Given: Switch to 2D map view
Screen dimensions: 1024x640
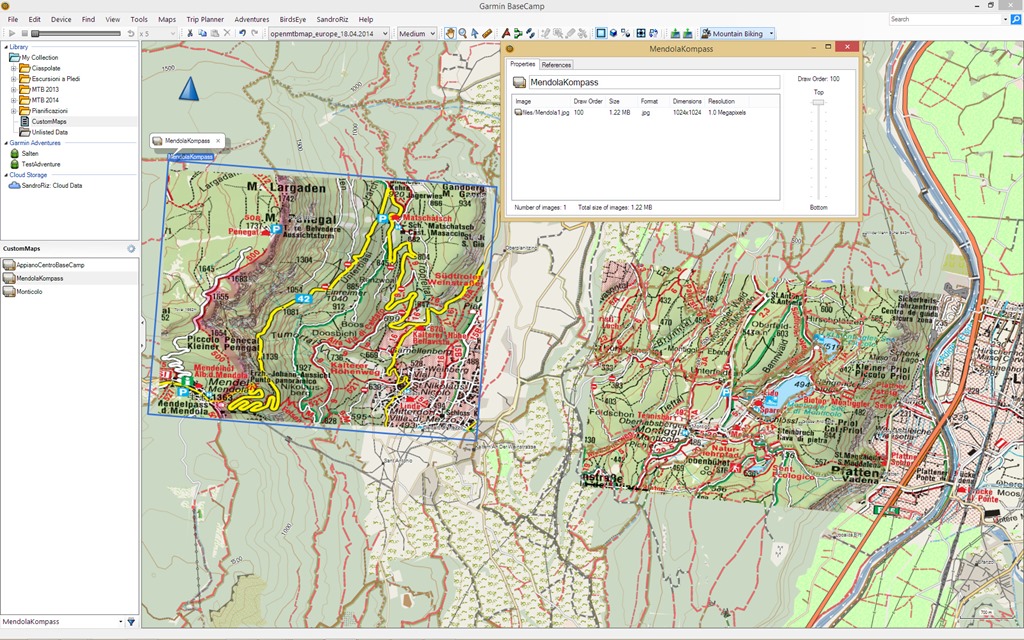Looking at the screenshot, I should click(x=601, y=33).
